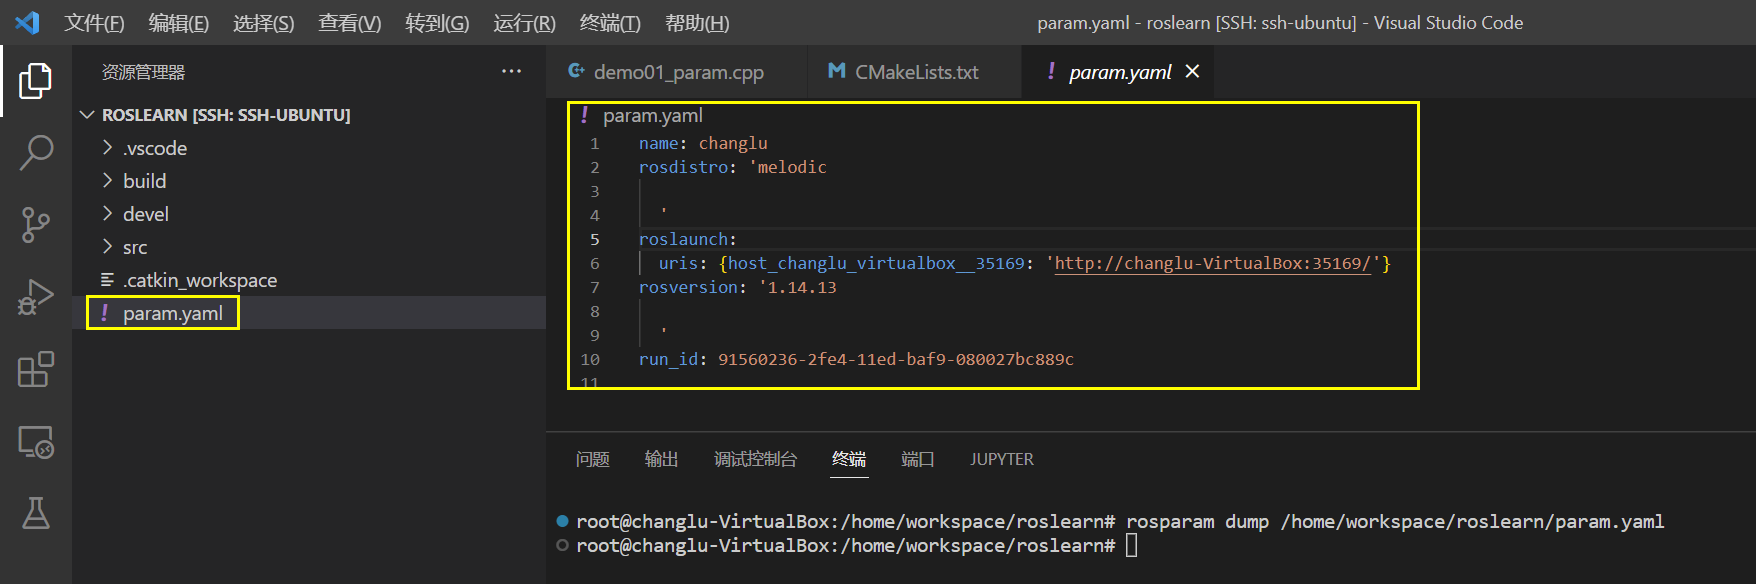Screen dimensions: 1756x584
Task: Open Run and Debug view icon
Action: (x=36, y=297)
